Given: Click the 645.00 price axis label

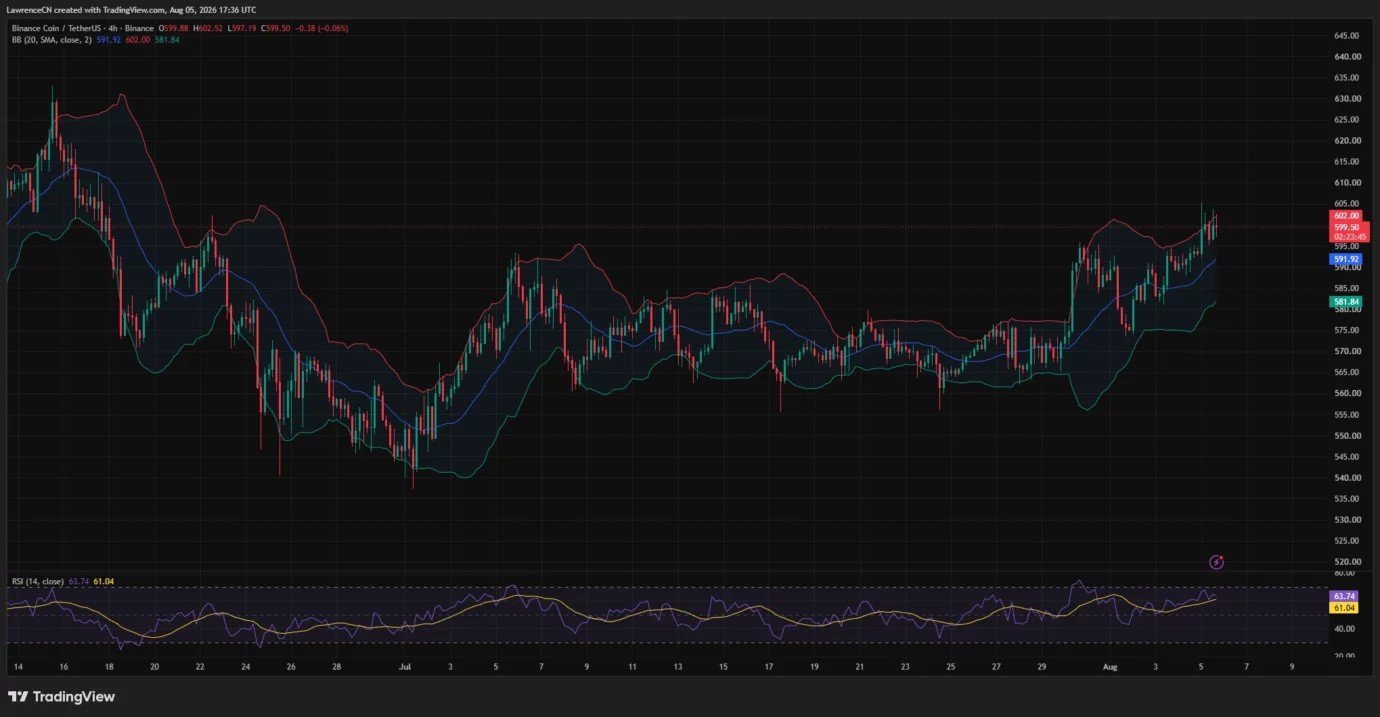Looking at the screenshot, I should point(1346,35).
